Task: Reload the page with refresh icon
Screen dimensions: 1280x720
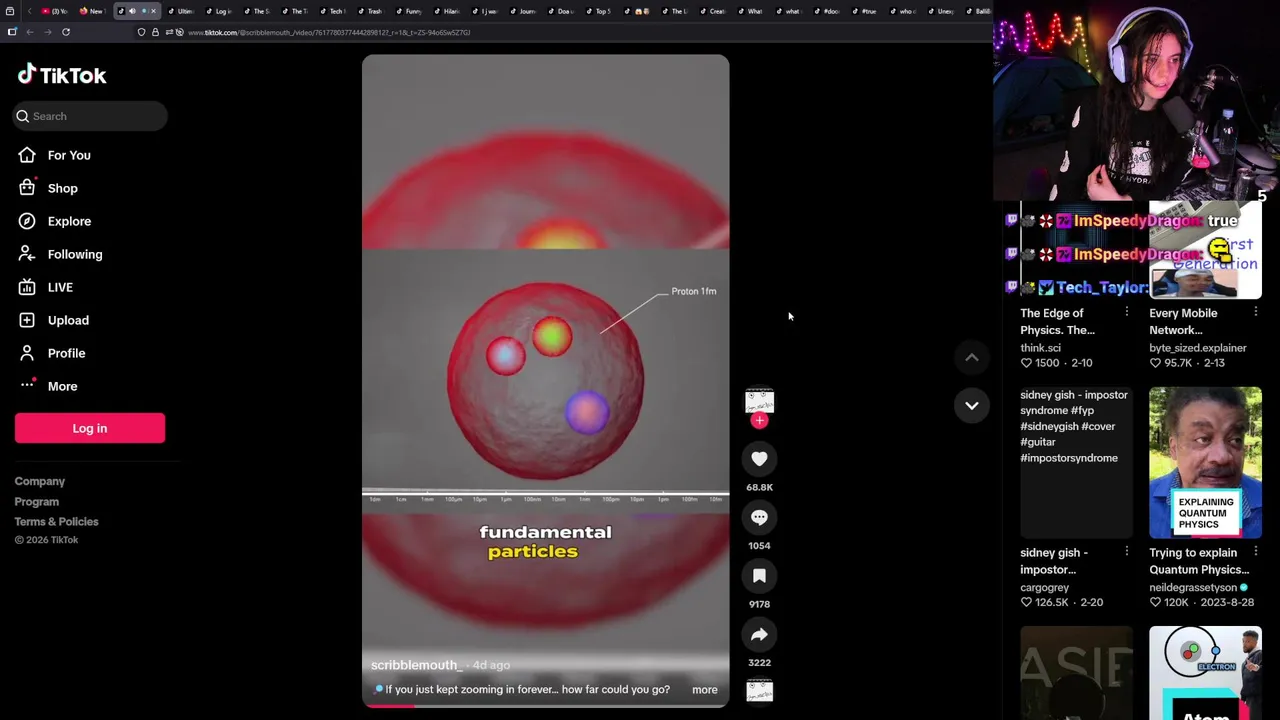Action: (x=66, y=32)
